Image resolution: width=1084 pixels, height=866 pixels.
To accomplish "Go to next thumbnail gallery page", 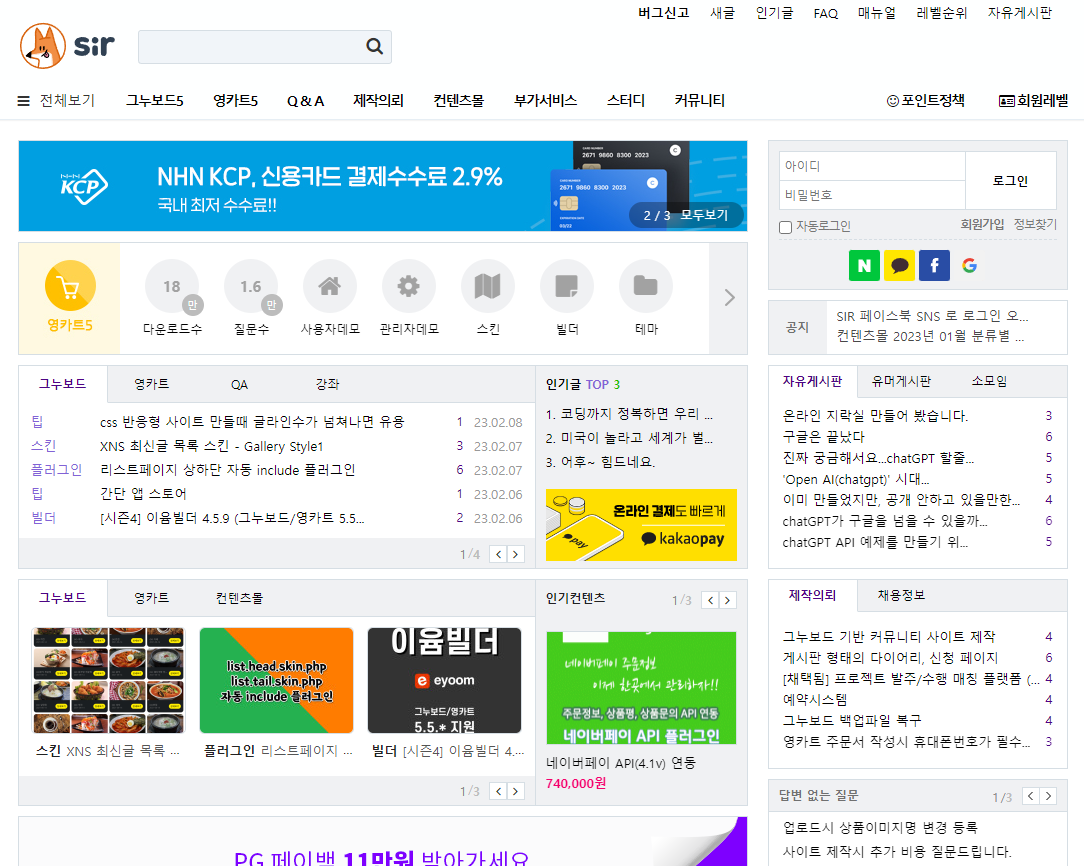I will pyautogui.click(x=516, y=791).
